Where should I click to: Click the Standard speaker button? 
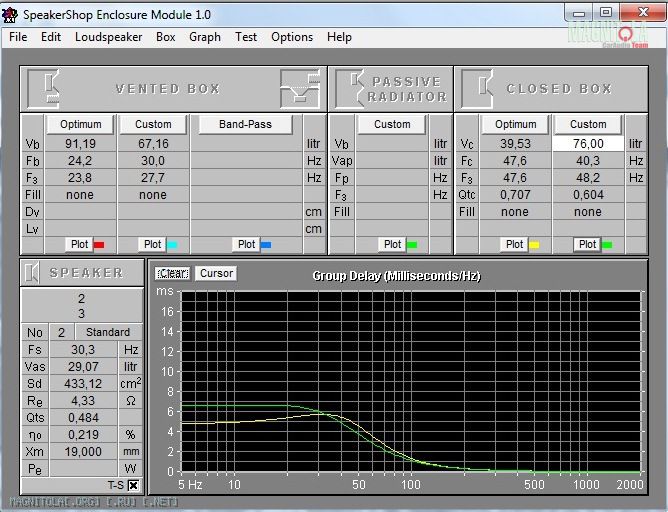point(108,332)
